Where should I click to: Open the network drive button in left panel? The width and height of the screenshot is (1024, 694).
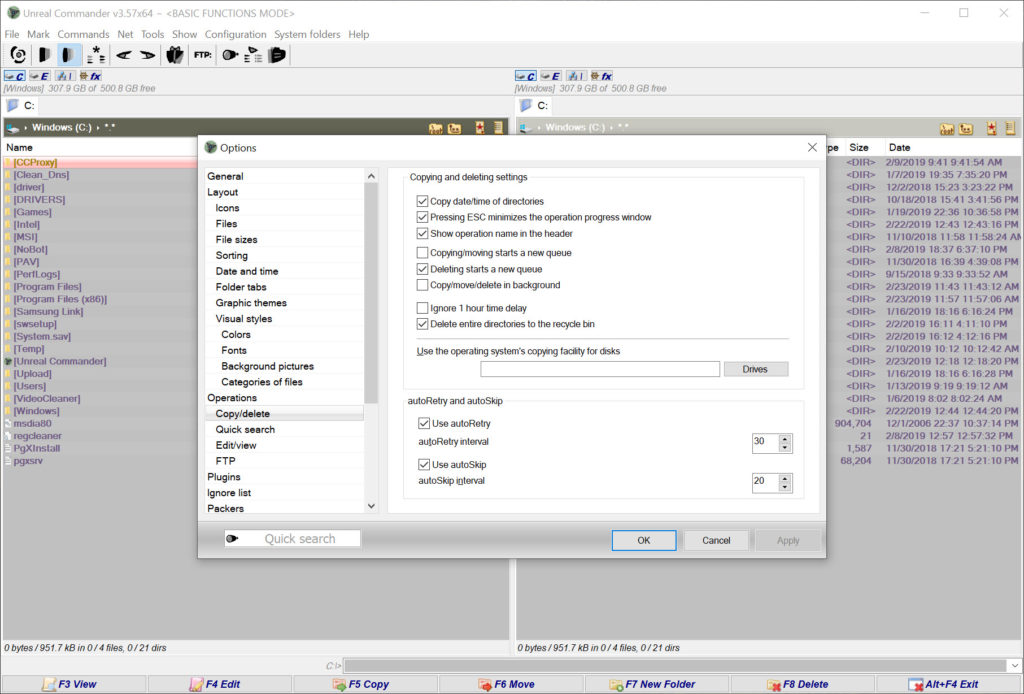click(x=64, y=76)
